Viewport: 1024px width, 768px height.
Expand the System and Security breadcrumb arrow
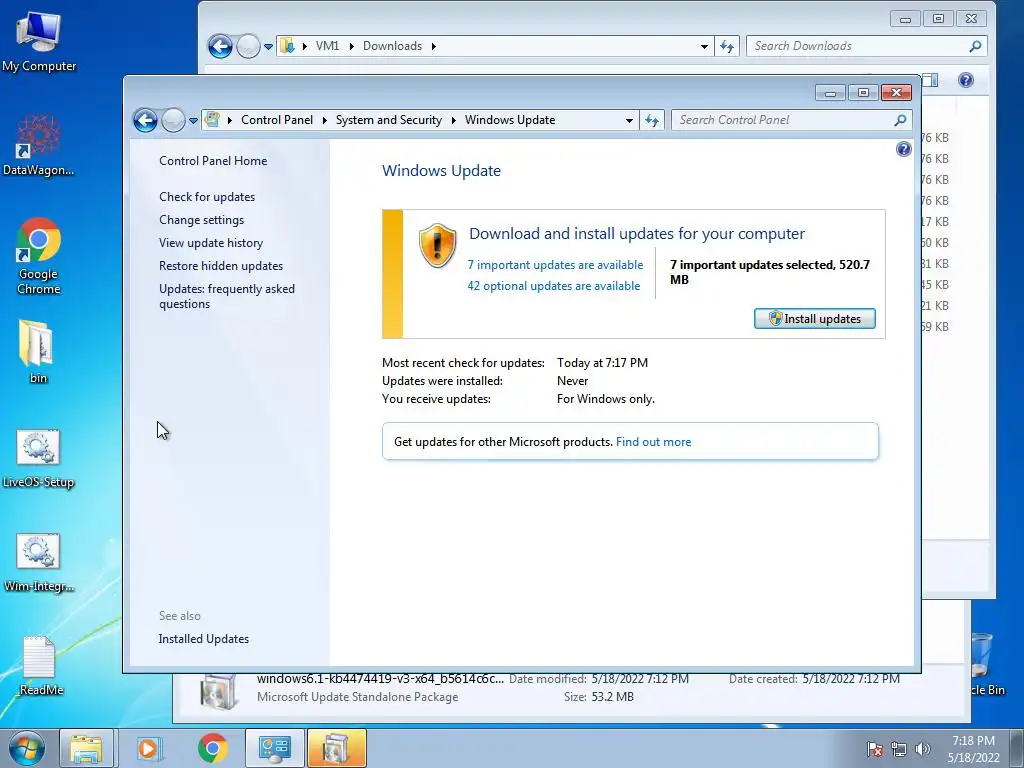[x=453, y=120]
